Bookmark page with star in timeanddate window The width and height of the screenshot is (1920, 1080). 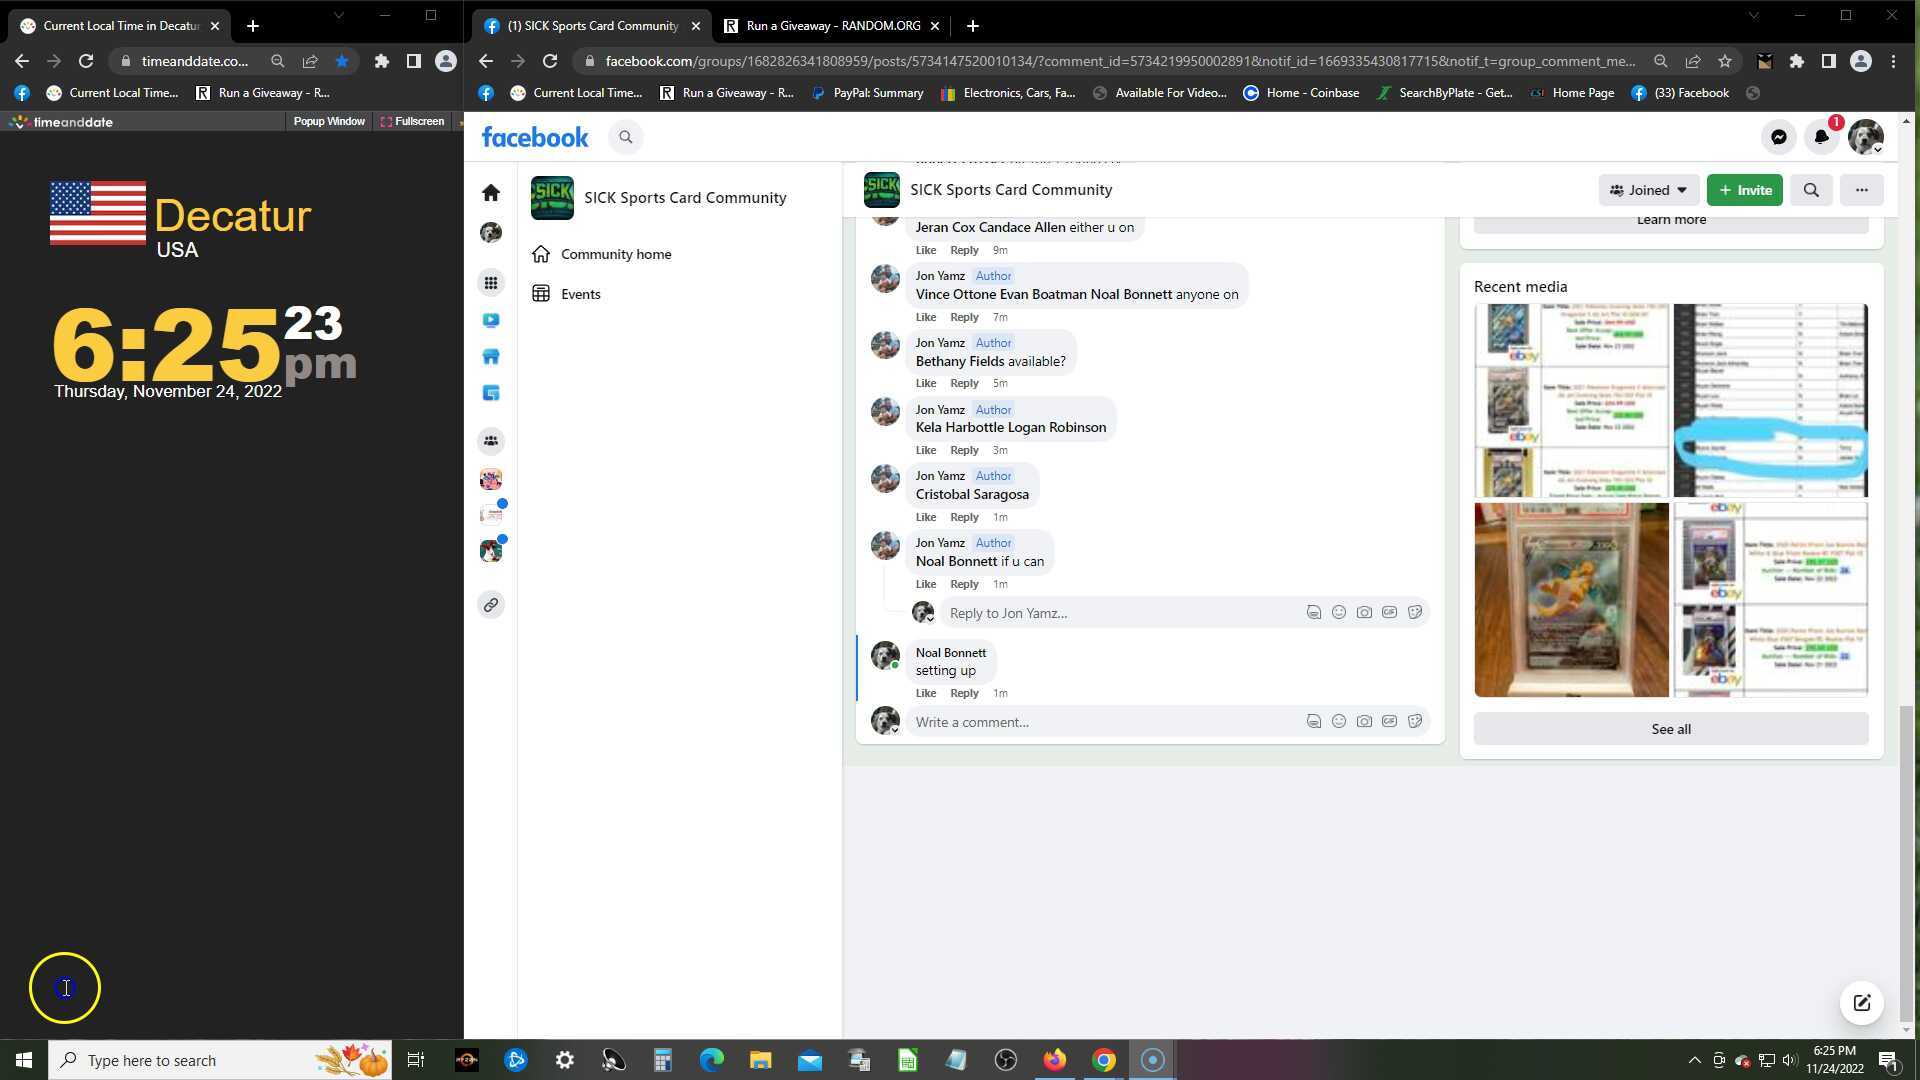point(342,61)
